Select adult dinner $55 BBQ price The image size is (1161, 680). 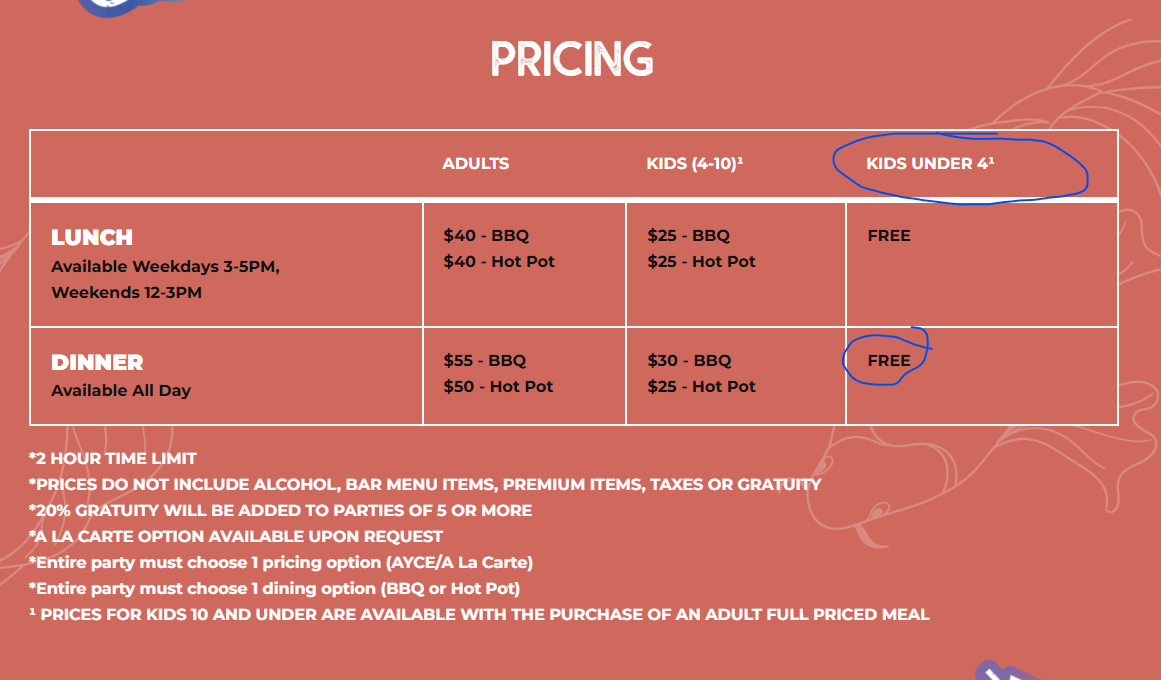point(485,361)
